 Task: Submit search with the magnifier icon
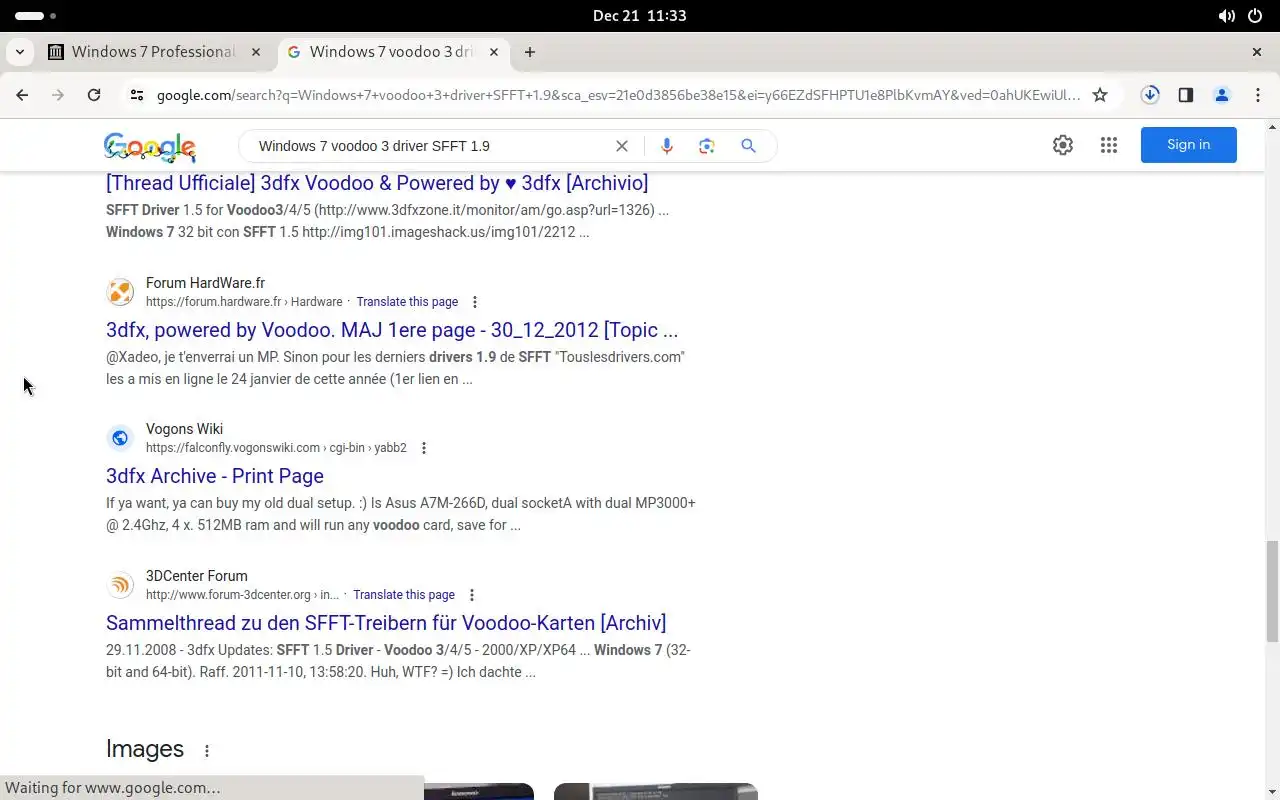[x=748, y=146]
